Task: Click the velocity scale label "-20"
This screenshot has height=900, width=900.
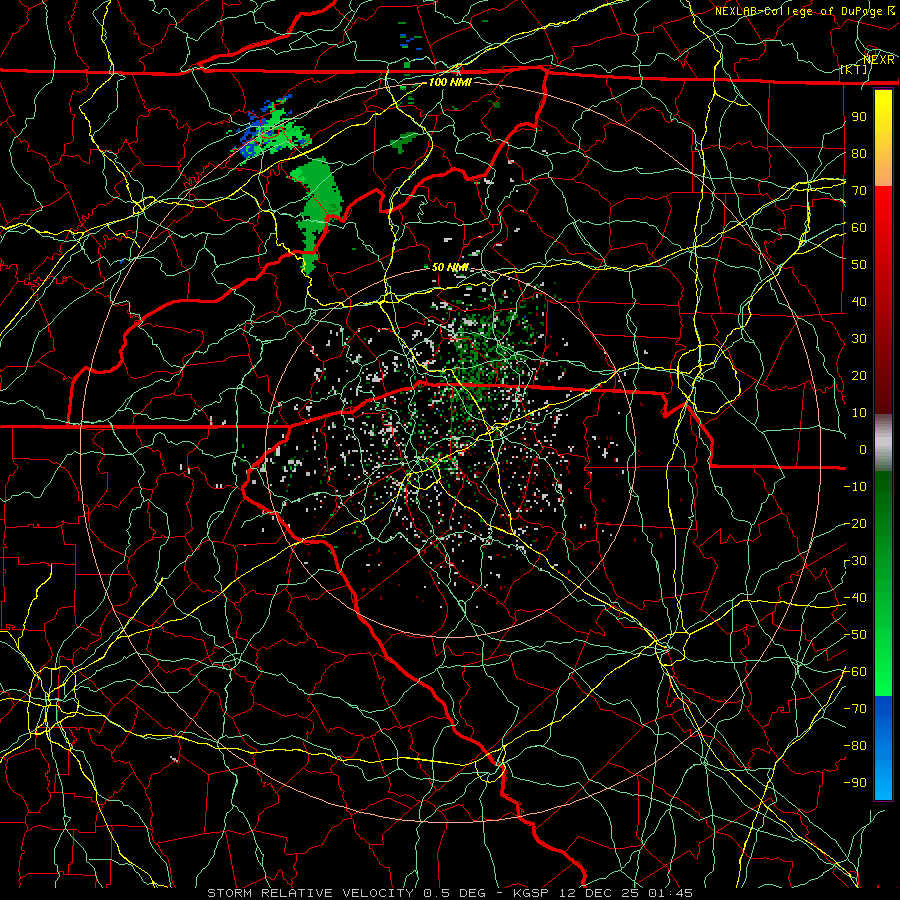Action: click(x=855, y=524)
